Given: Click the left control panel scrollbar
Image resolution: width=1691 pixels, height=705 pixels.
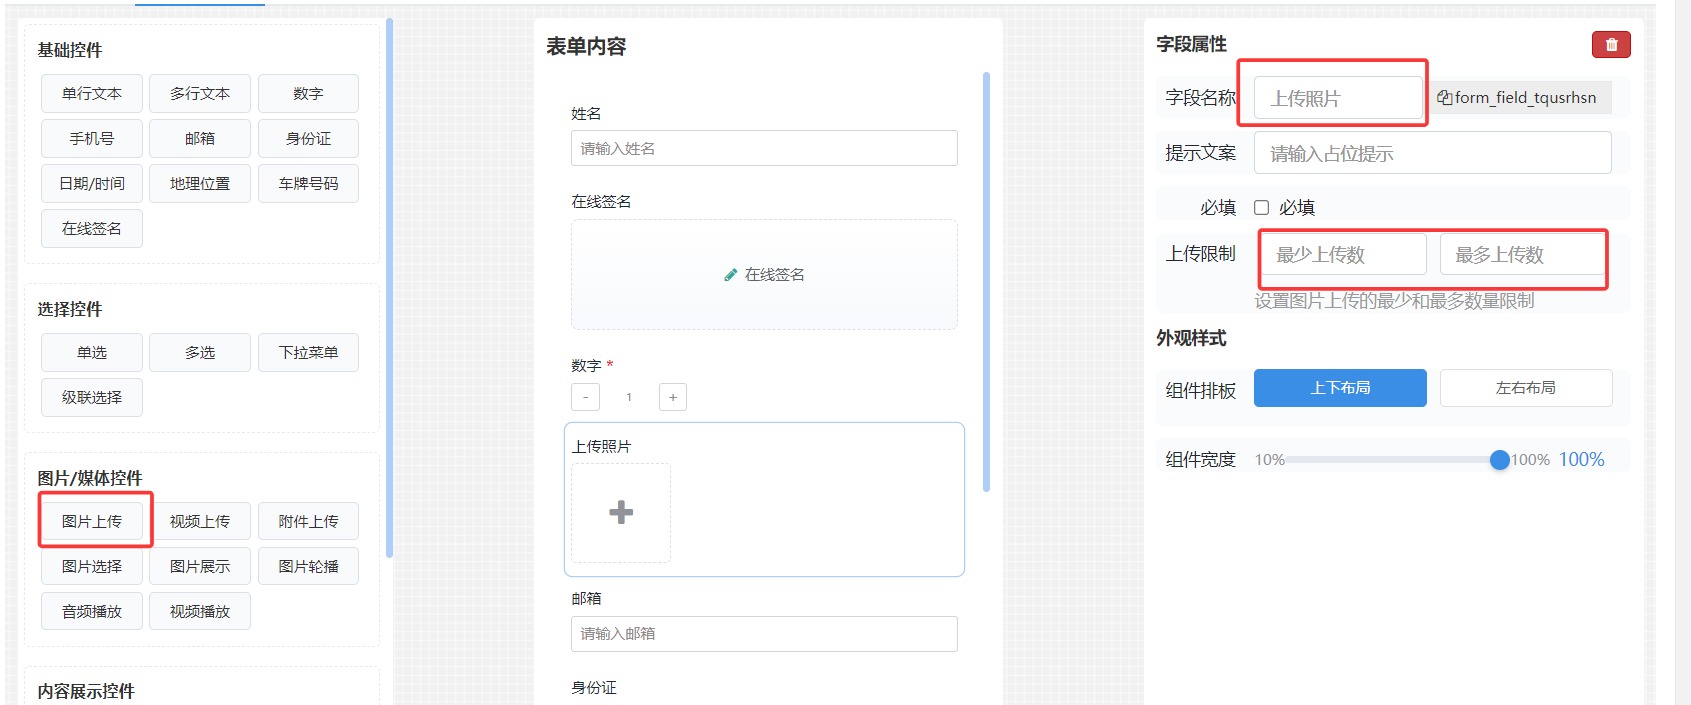Looking at the screenshot, I should click(389, 288).
